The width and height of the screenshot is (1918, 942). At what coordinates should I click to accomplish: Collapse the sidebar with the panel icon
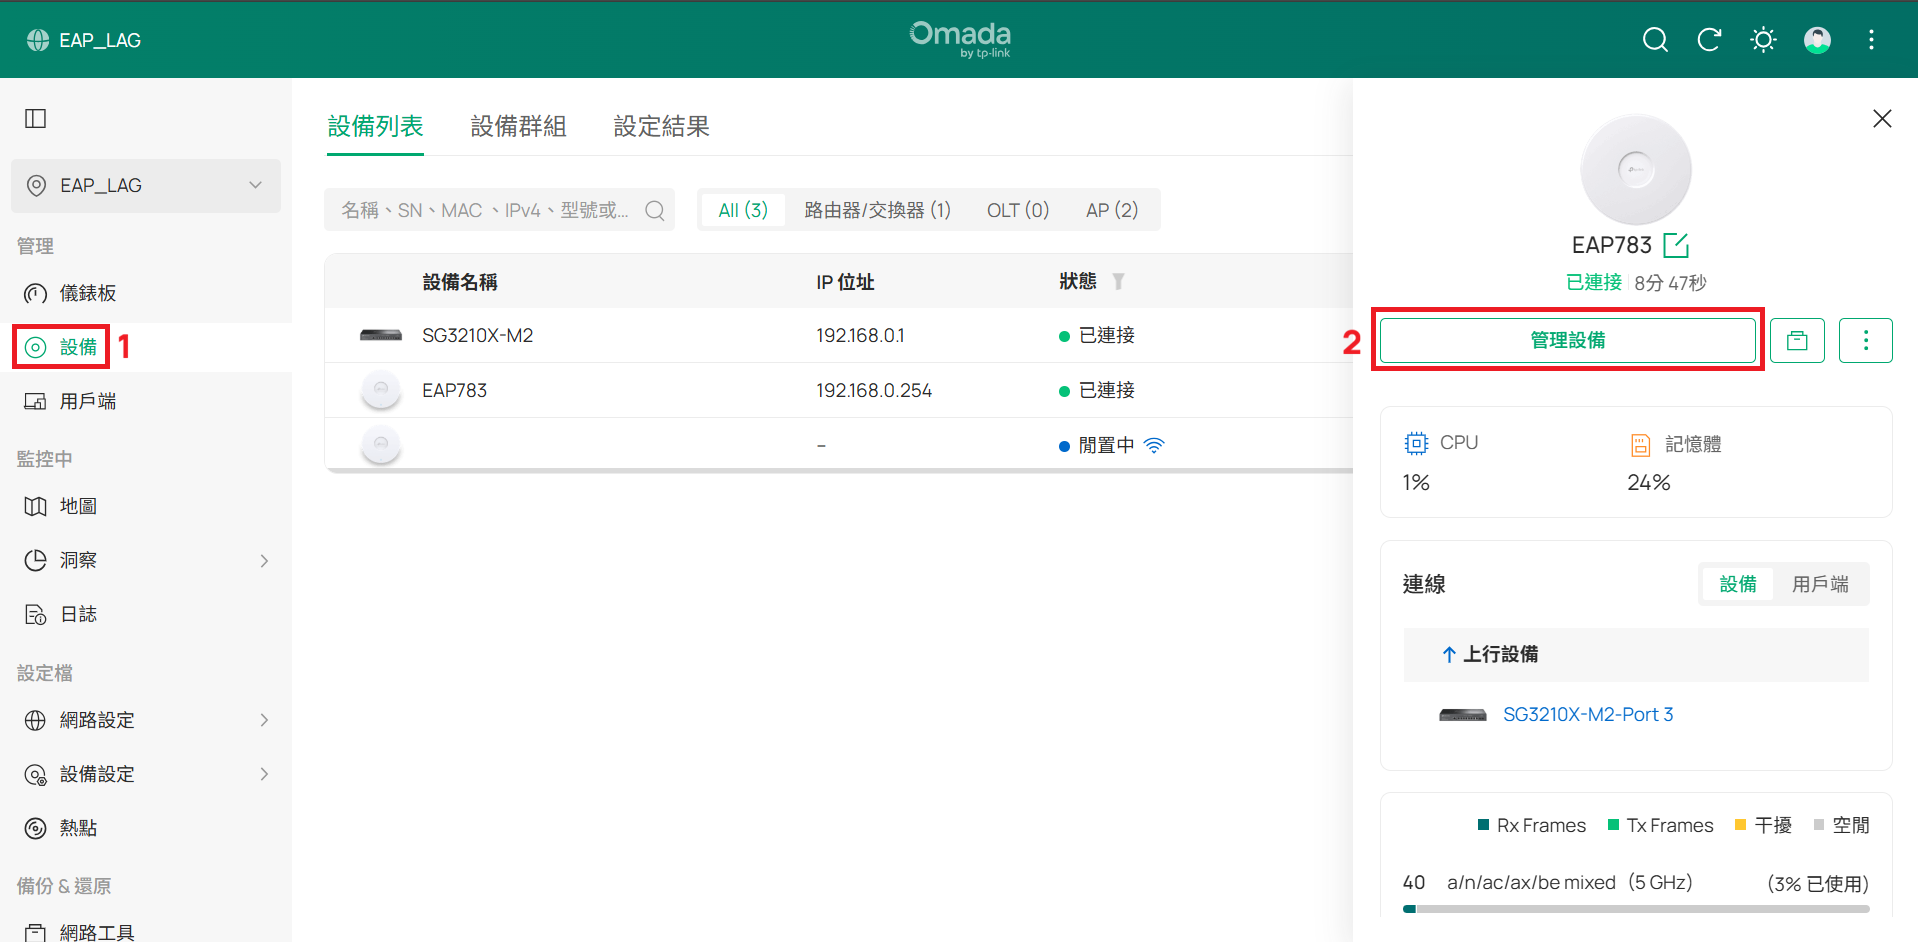tap(36, 119)
